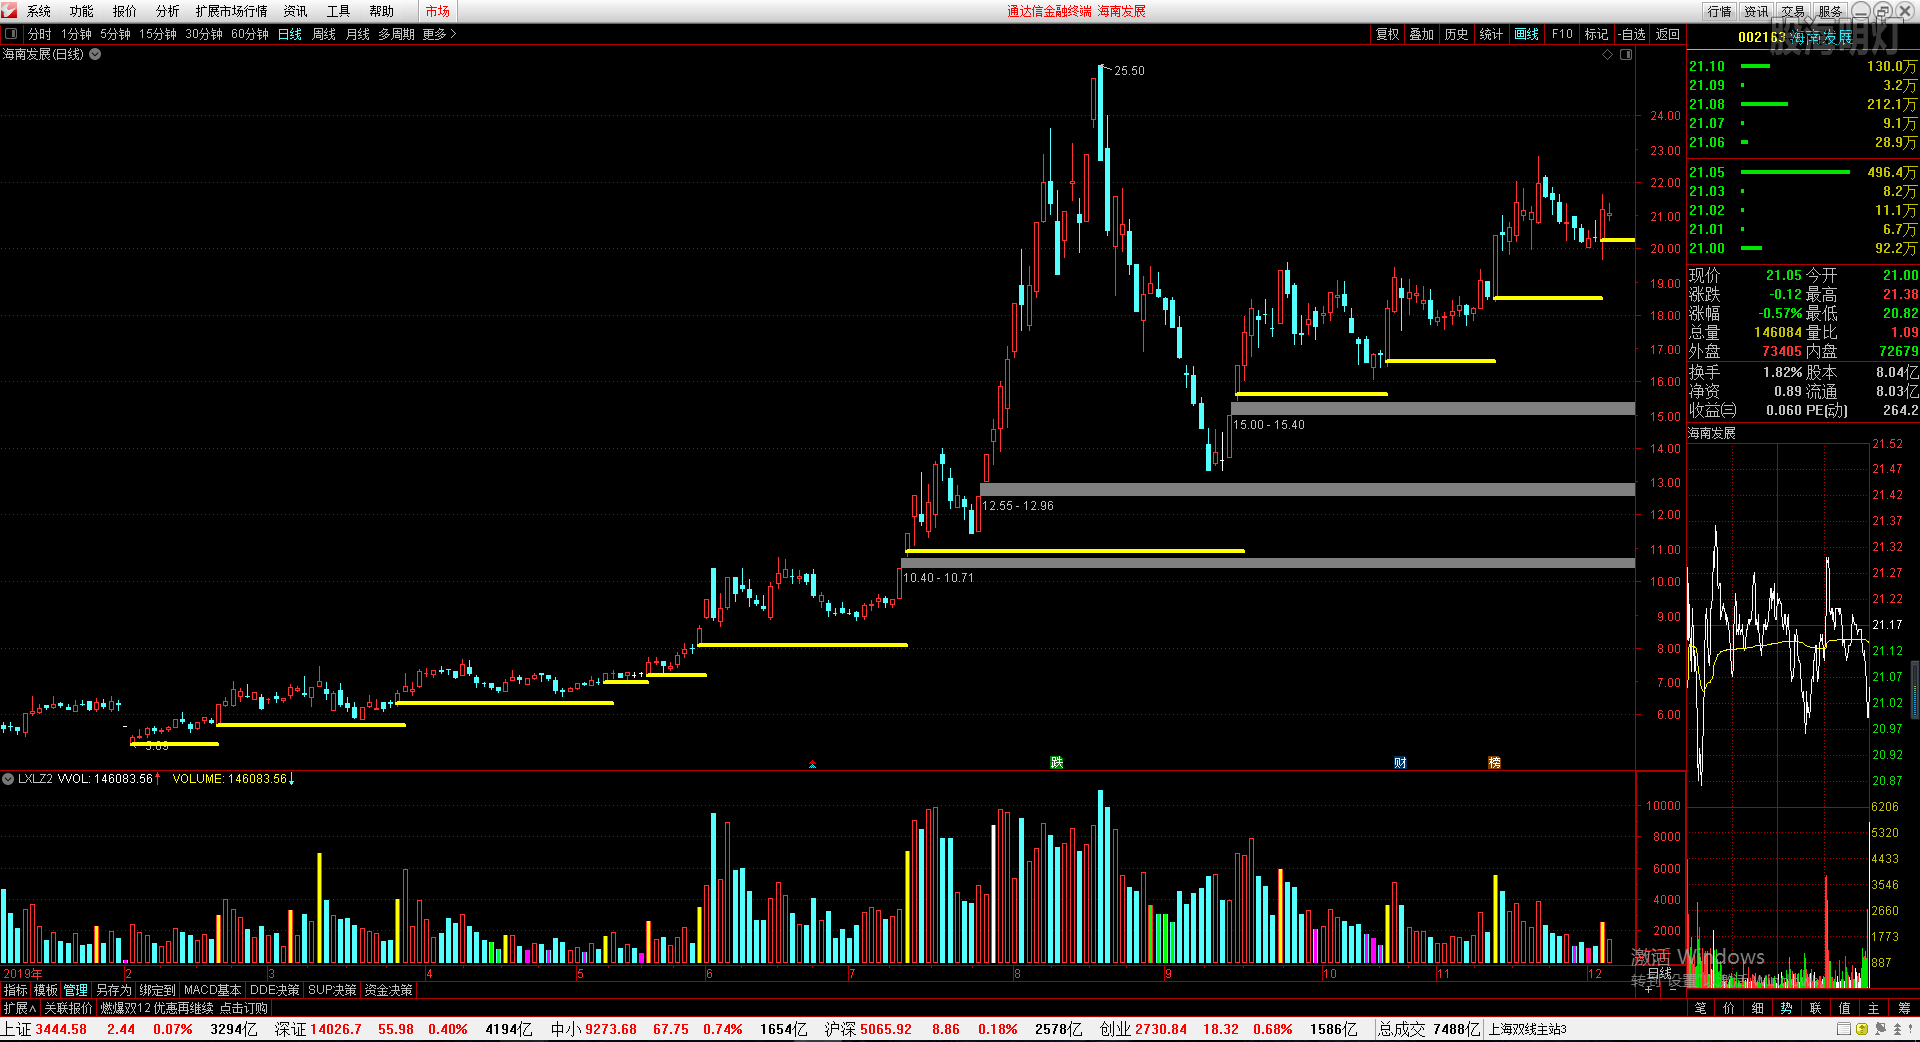The image size is (1920, 1042).
Task: Switch to the 联 tab in the bottom right
Action: click(x=1816, y=1008)
